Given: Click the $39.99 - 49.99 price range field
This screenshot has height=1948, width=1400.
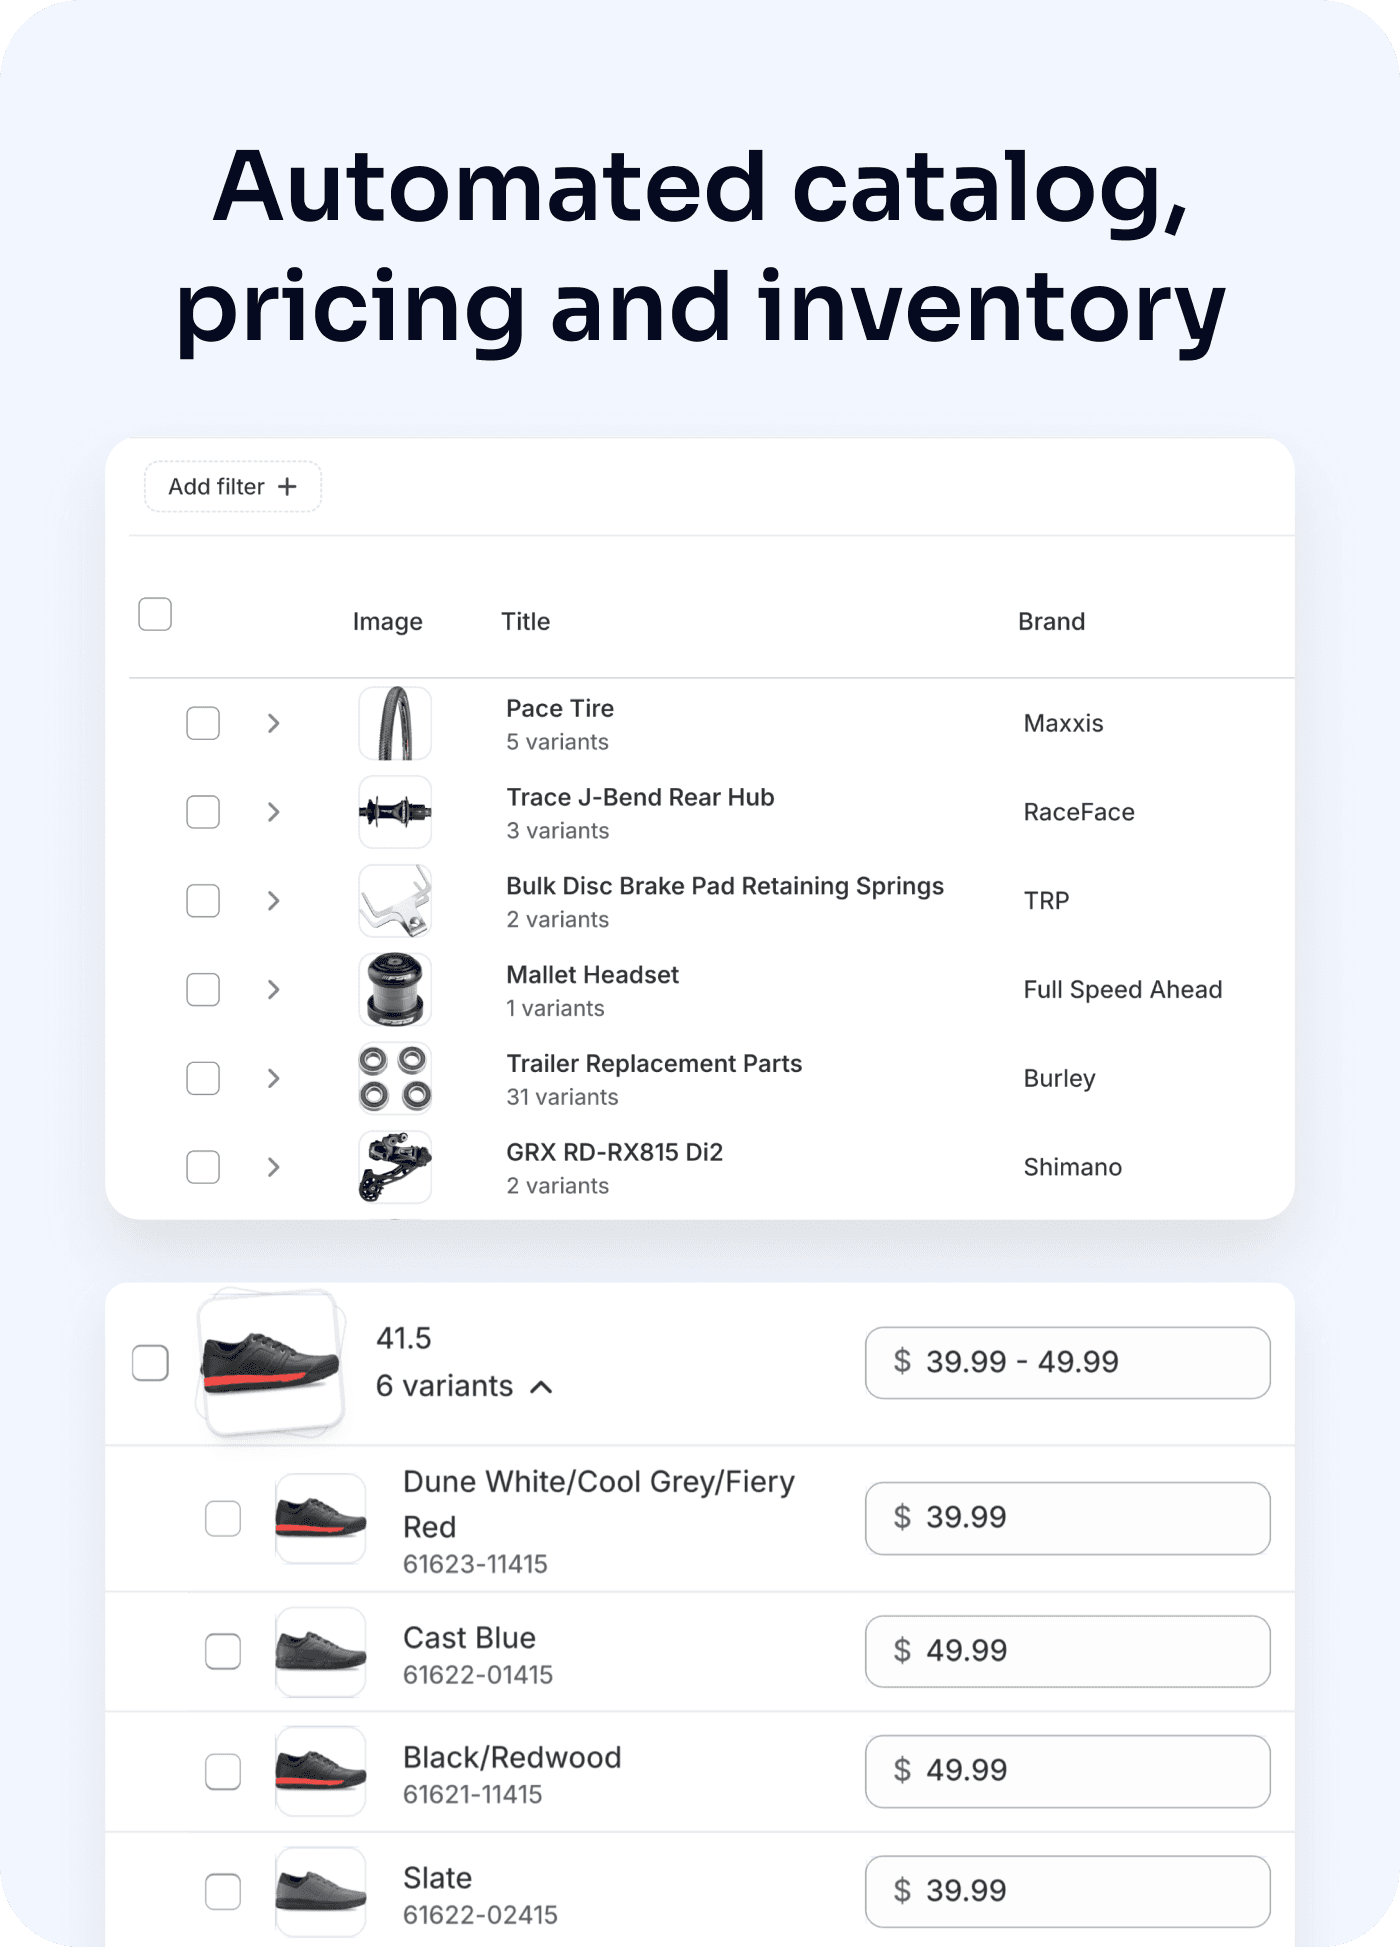Looking at the screenshot, I should pyautogui.click(x=1067, y=1362).
